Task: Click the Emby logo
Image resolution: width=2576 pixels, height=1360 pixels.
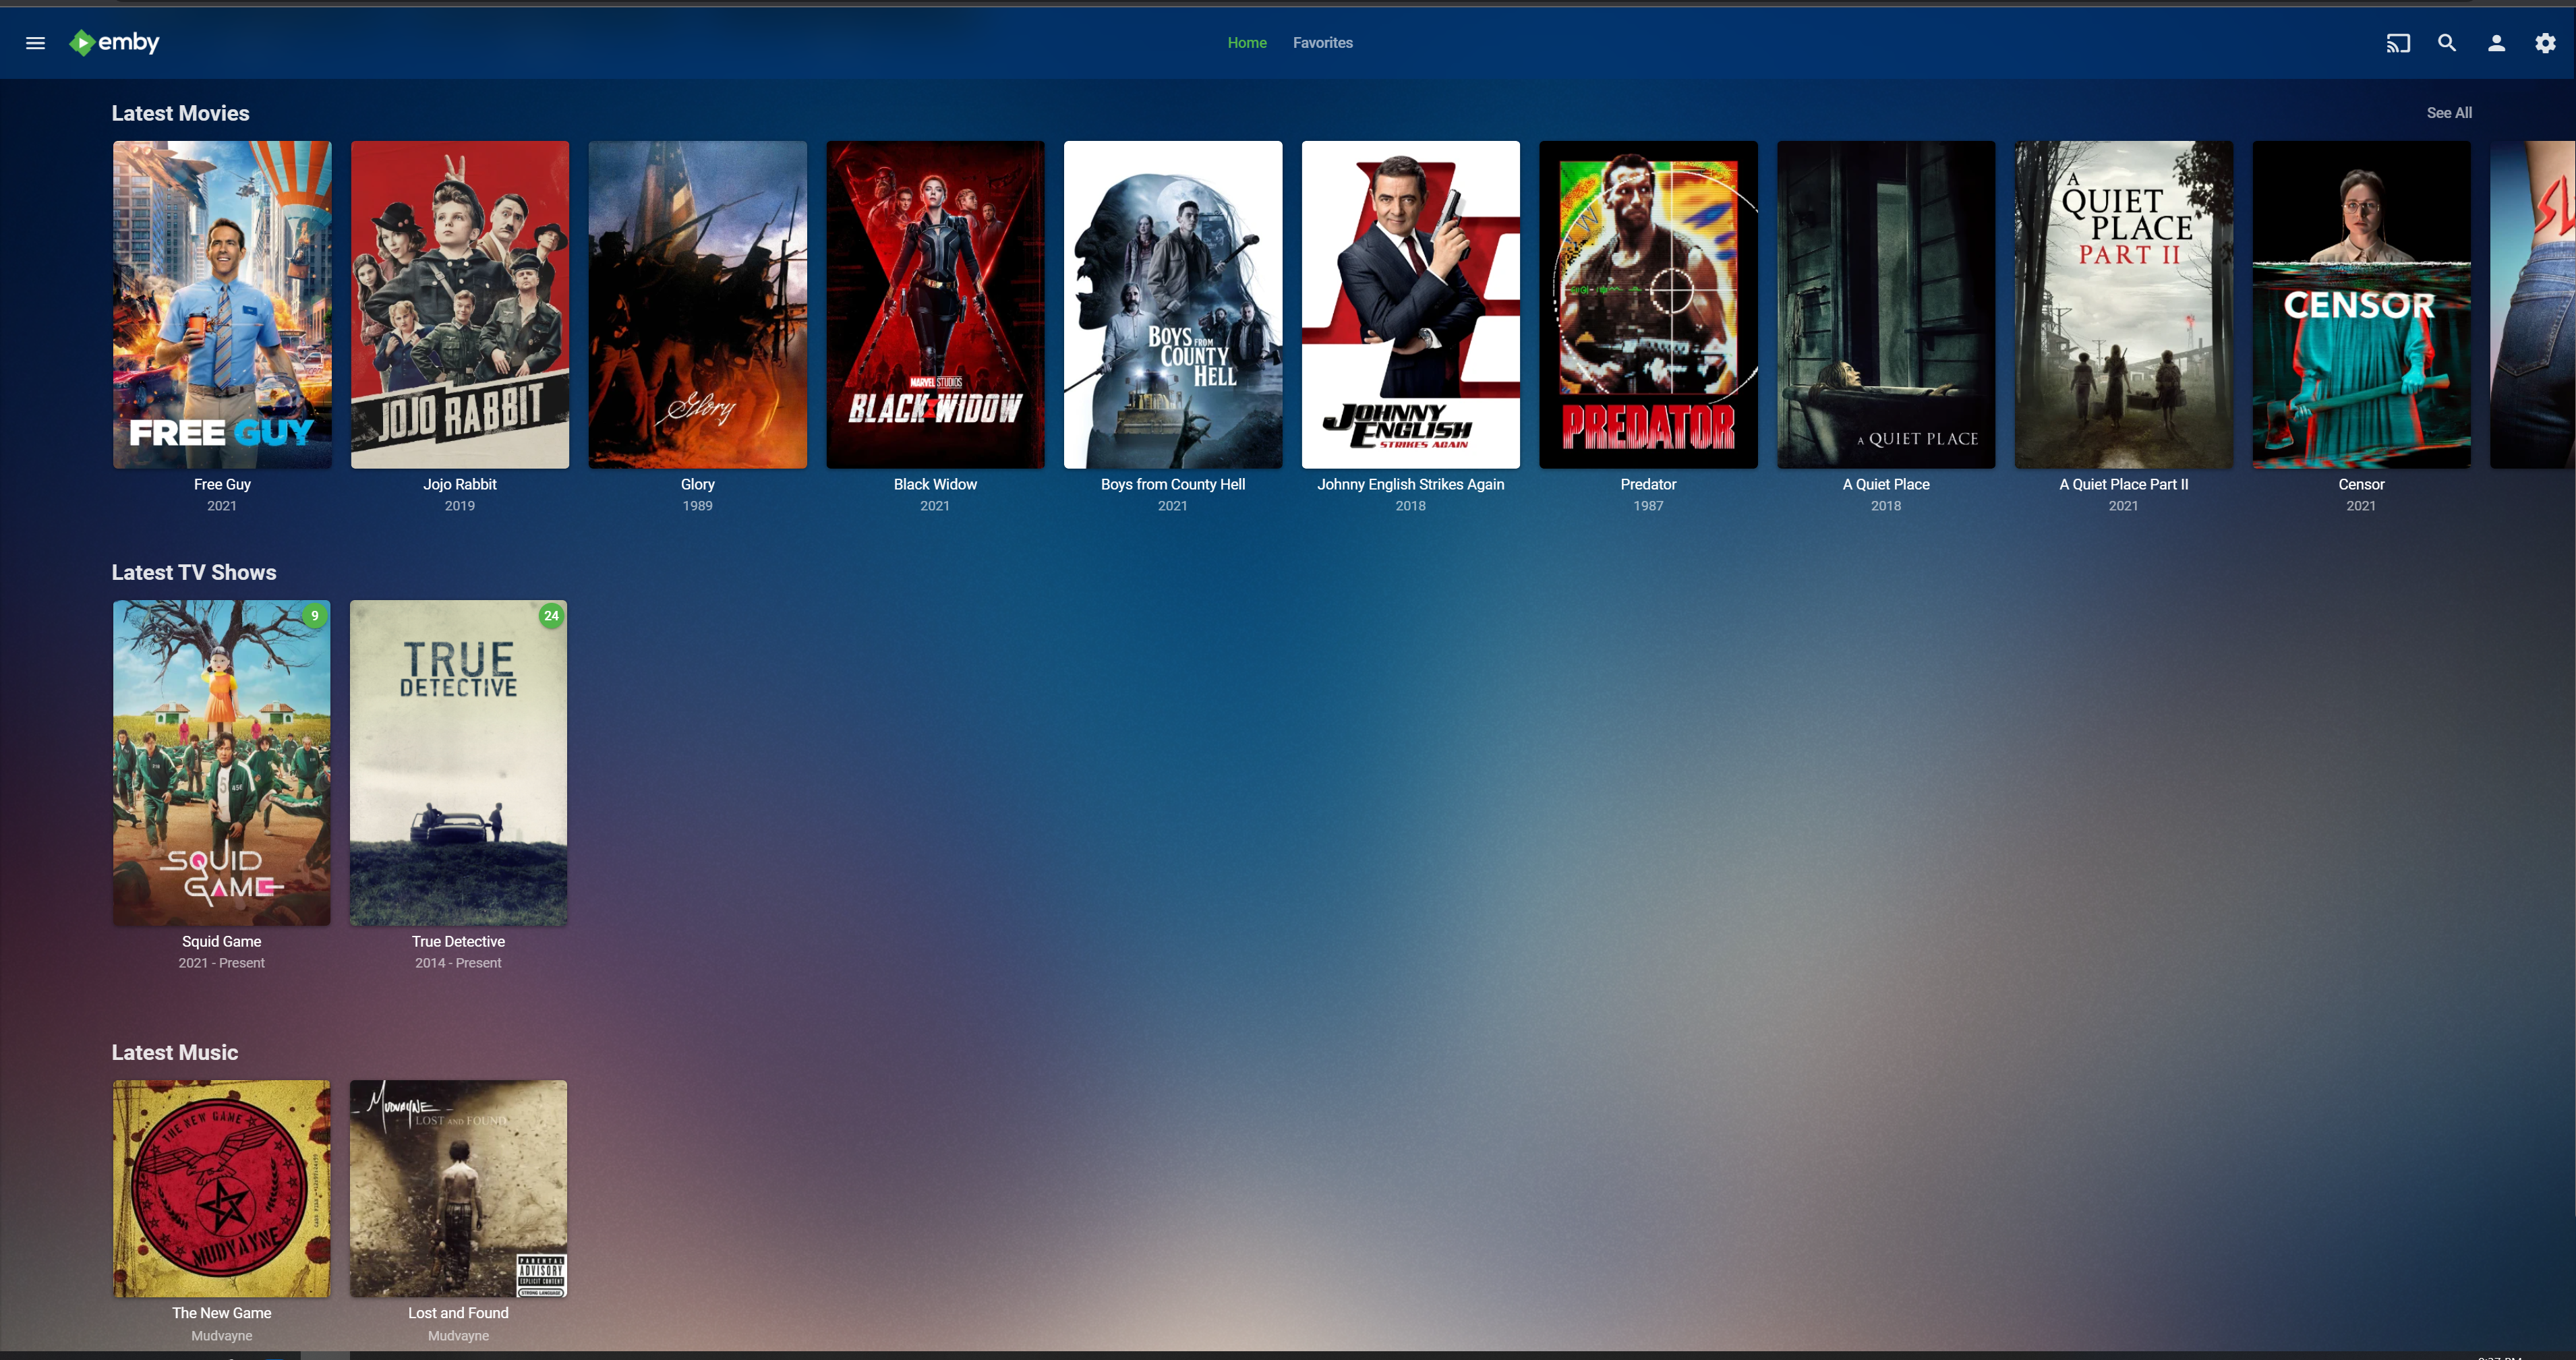Action: coord(114,42)
